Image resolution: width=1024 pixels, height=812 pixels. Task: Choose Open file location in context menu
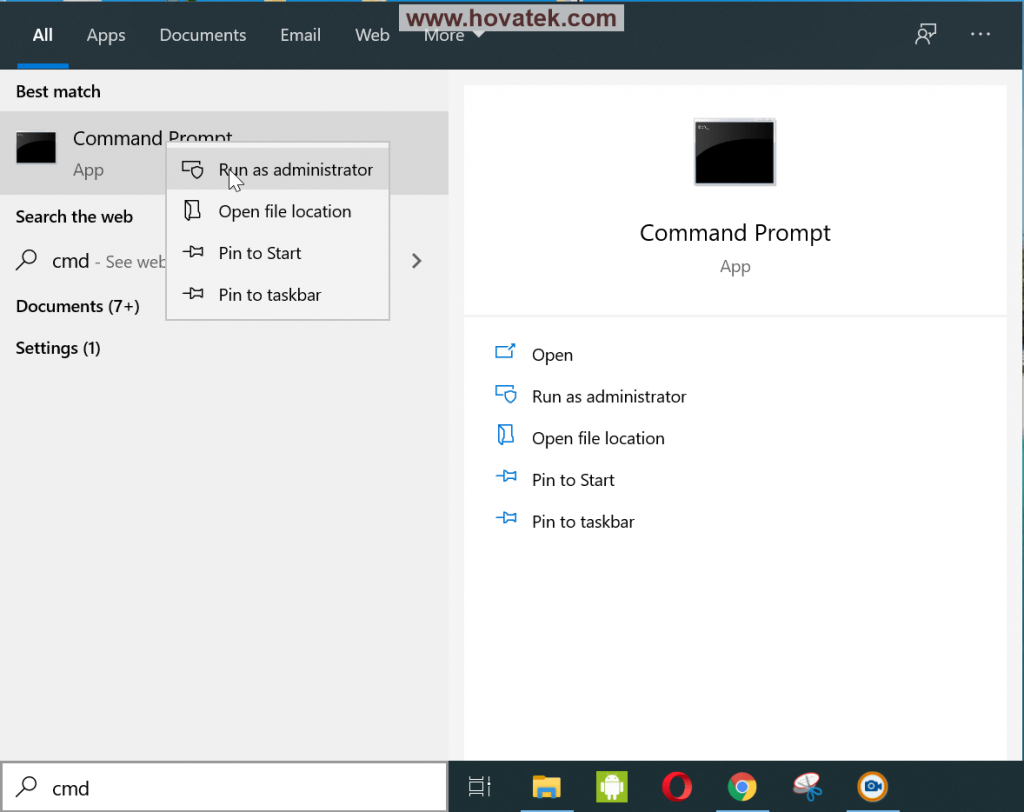(284, 212)
